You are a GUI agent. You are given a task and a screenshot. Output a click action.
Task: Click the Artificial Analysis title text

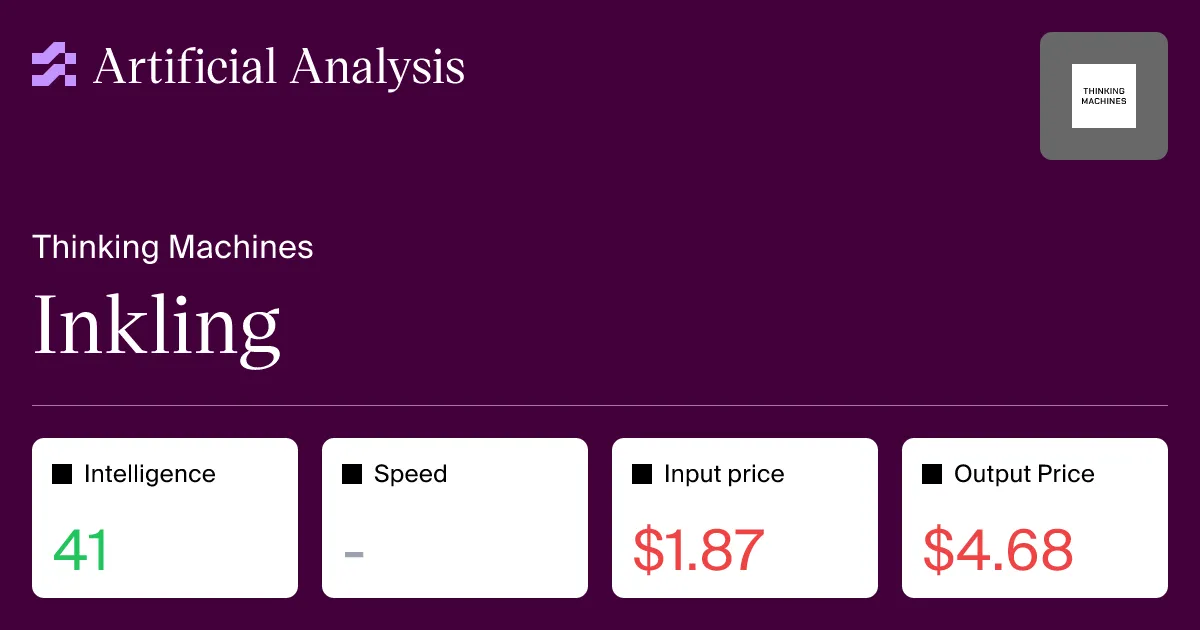pos(279,66)
